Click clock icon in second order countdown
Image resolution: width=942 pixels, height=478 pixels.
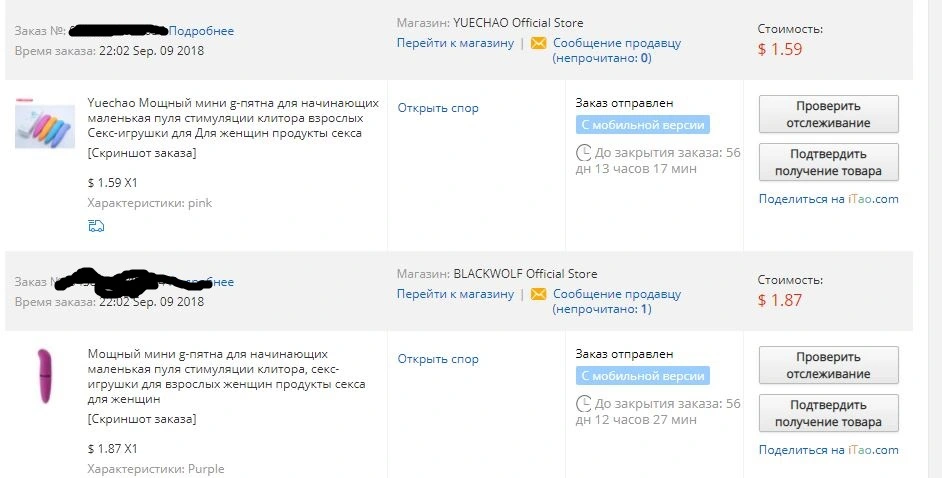pyautogui.click(x=583, y=404)
